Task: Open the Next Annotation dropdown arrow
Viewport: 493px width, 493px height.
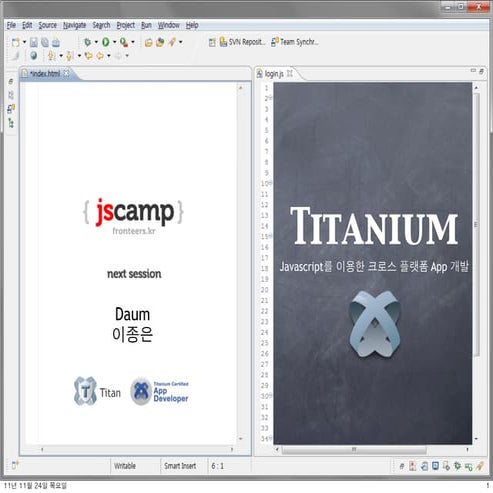Action: [61, 56]
